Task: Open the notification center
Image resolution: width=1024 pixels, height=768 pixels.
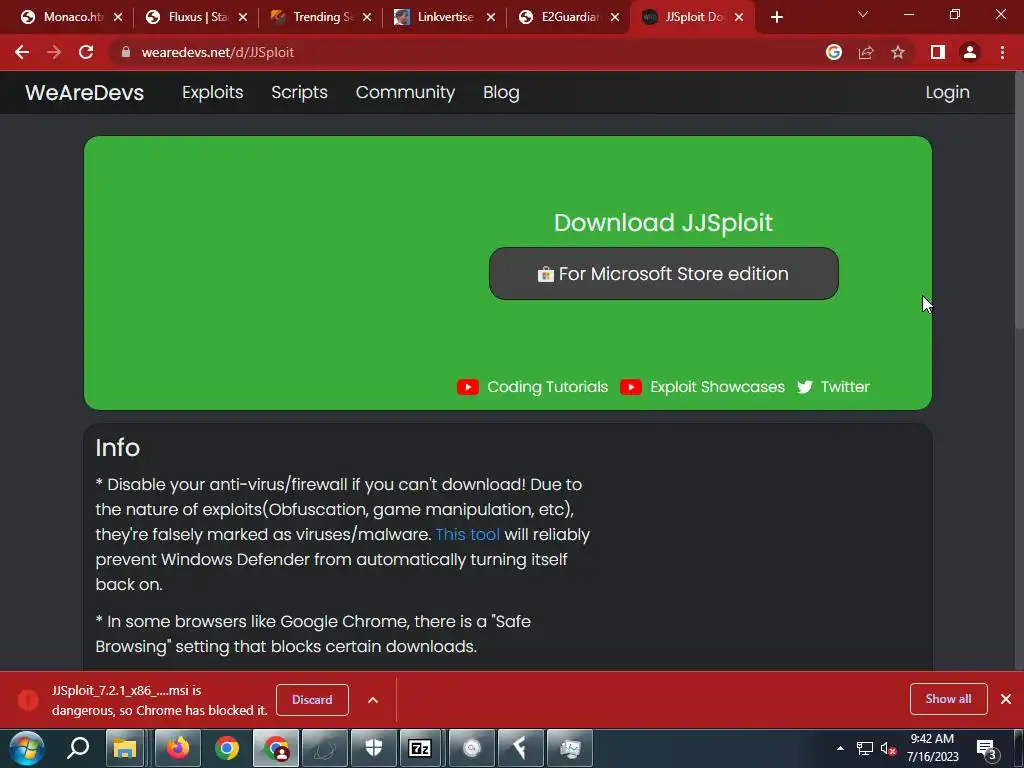Action: pos(986,748)
